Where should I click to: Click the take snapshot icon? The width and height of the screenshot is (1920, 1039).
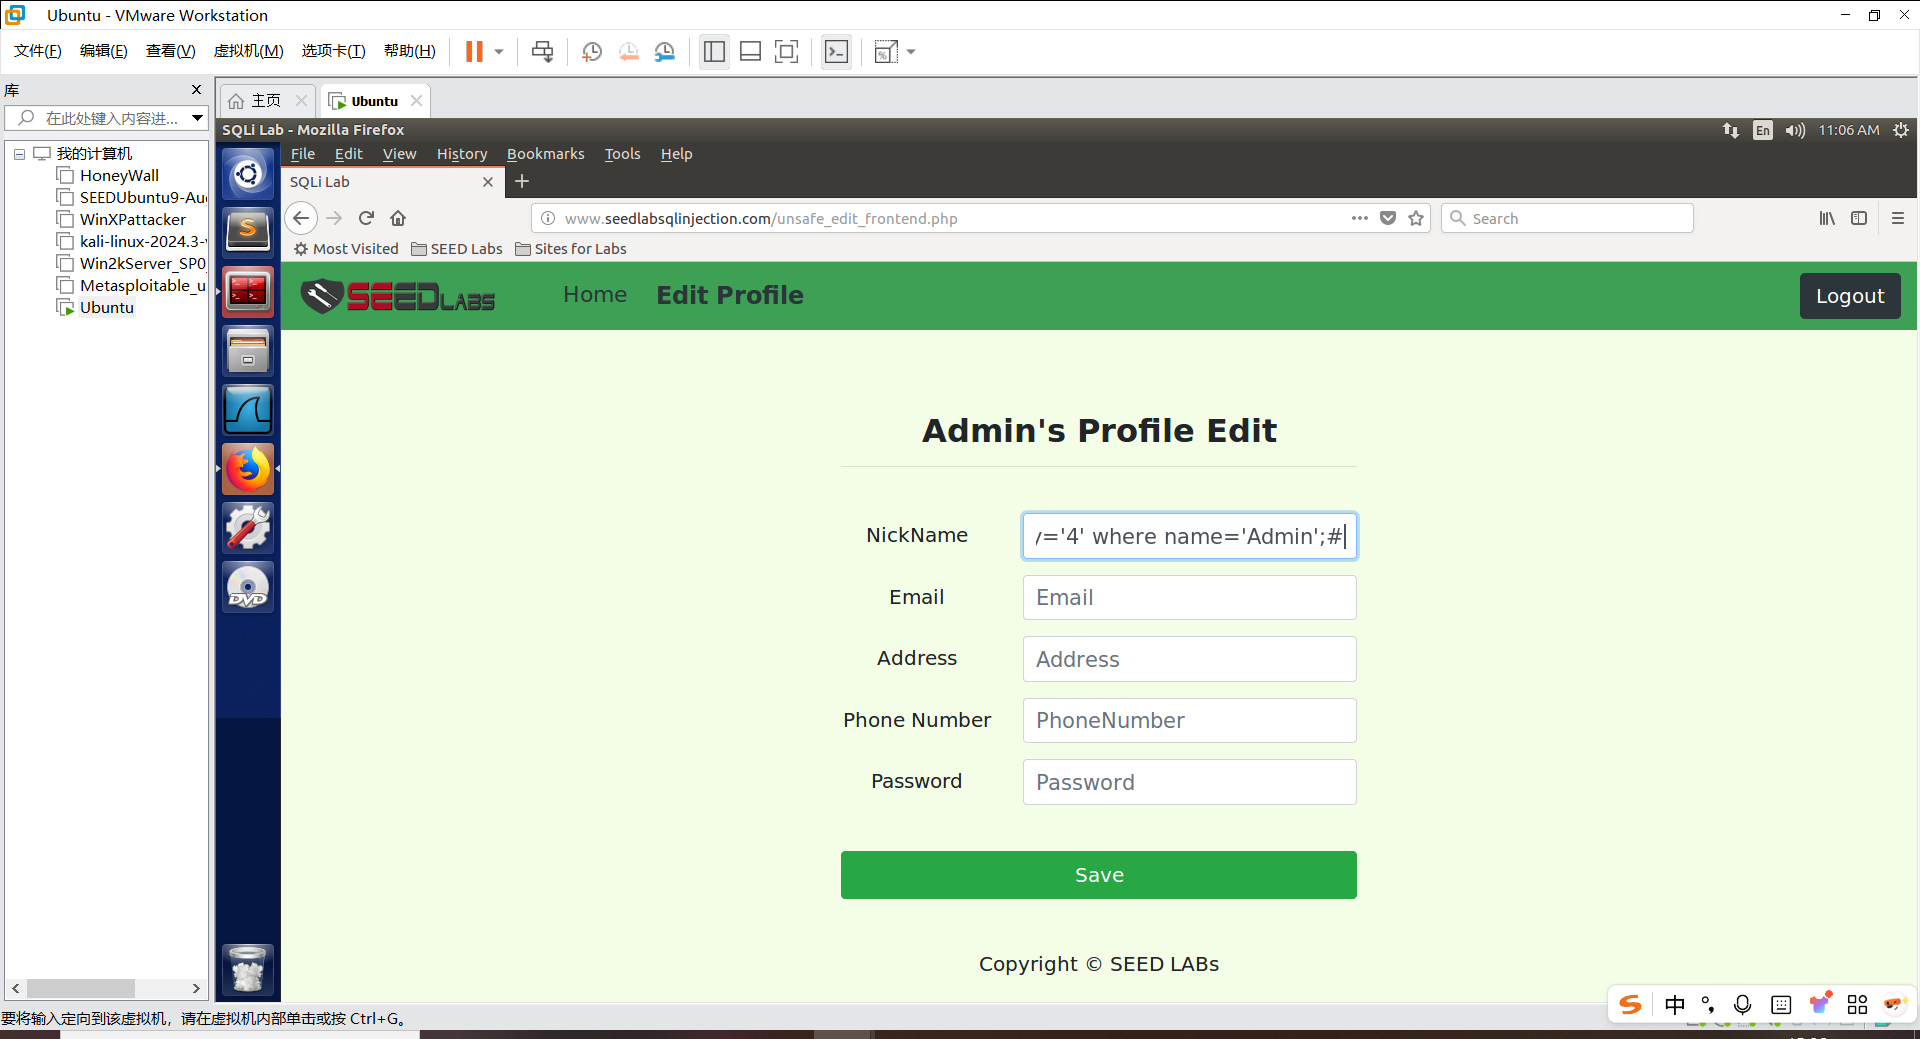(x=592, y=52)
